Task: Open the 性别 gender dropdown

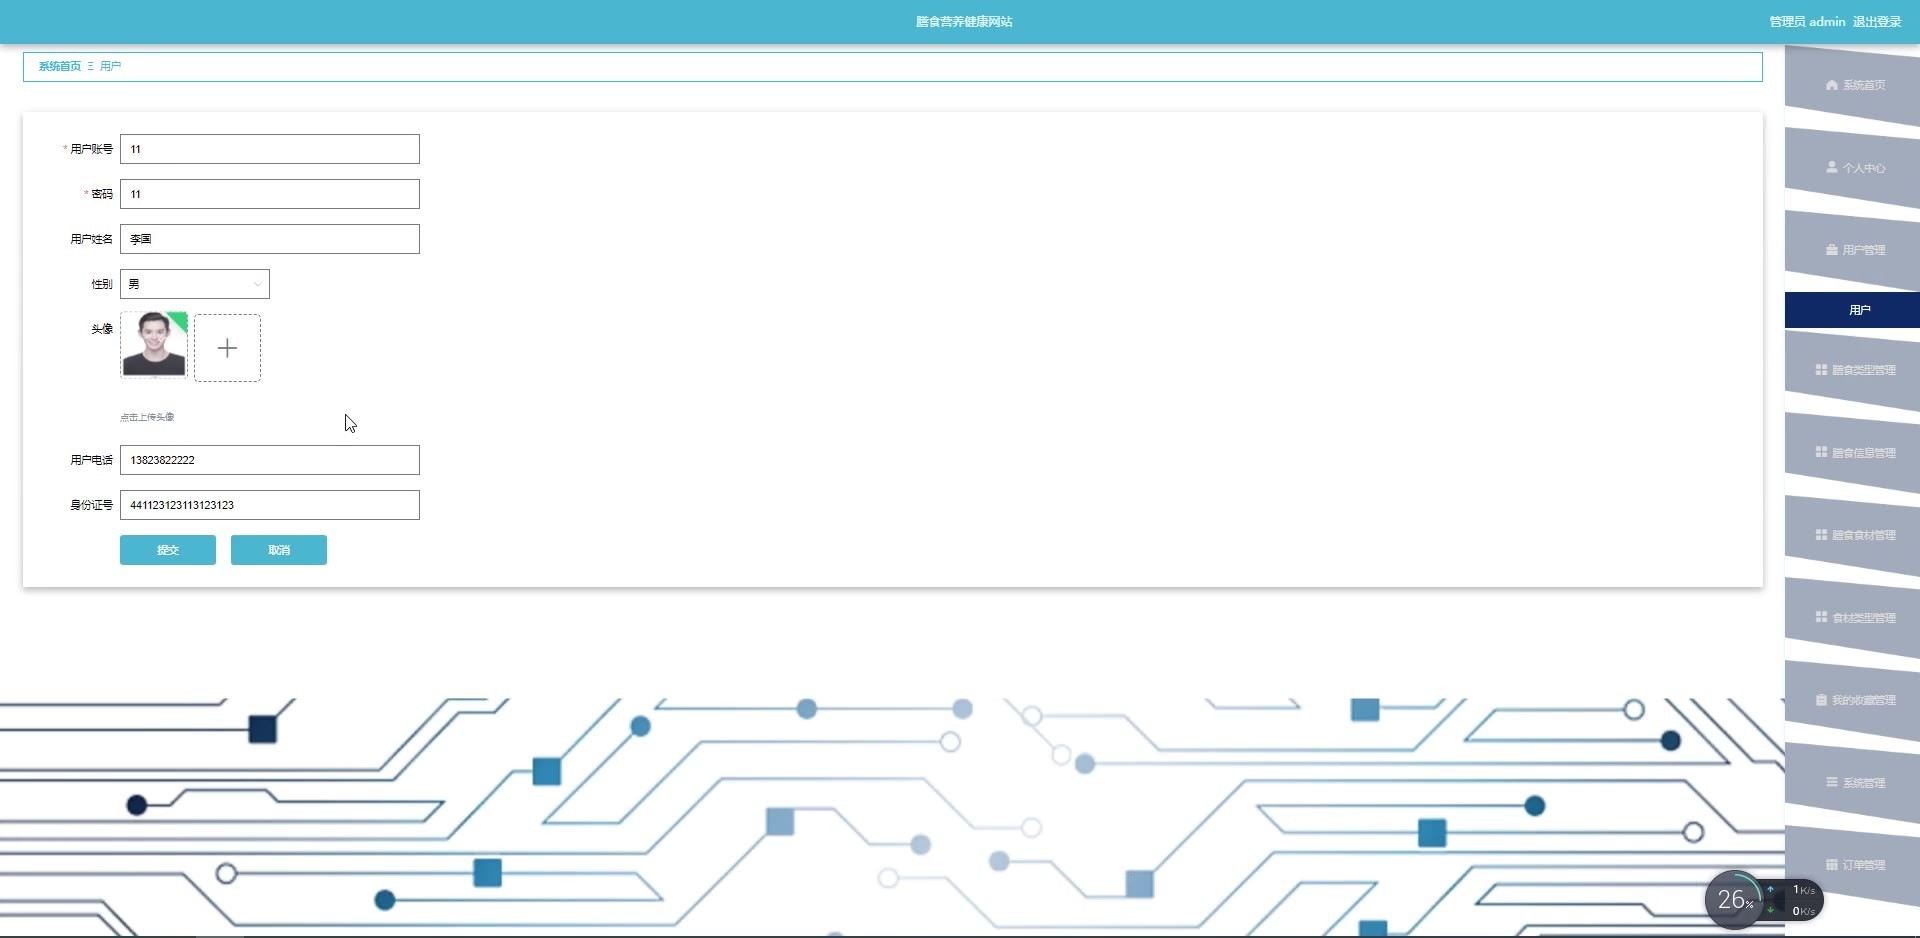Action: coord(195,284)
